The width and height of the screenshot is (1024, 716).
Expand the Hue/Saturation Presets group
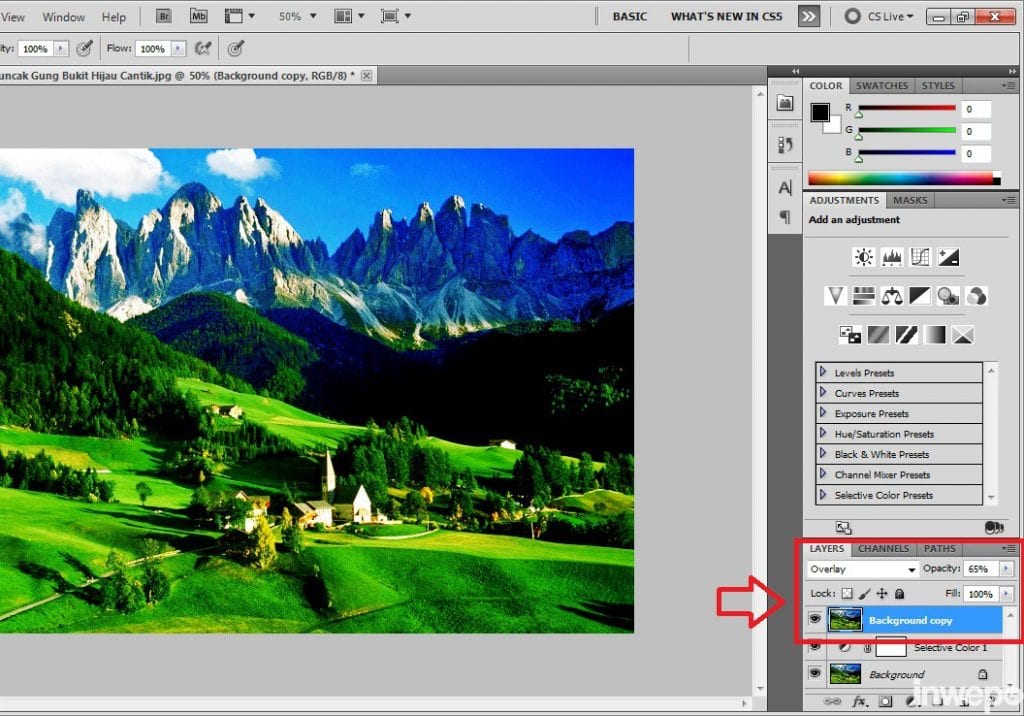pyautogui.click(x=824, y=434)
